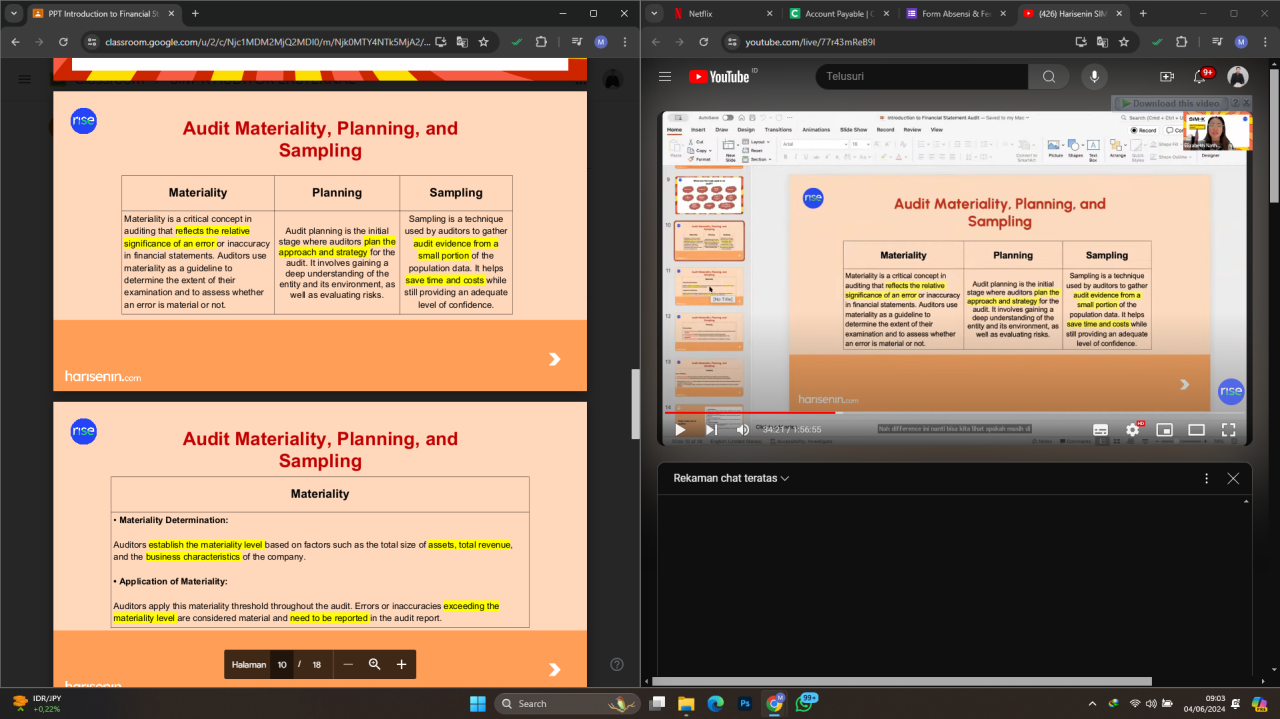1280x719 pixels.
Task: Reset zoom with the magnifier icon
Action: [x=375, y=664]
